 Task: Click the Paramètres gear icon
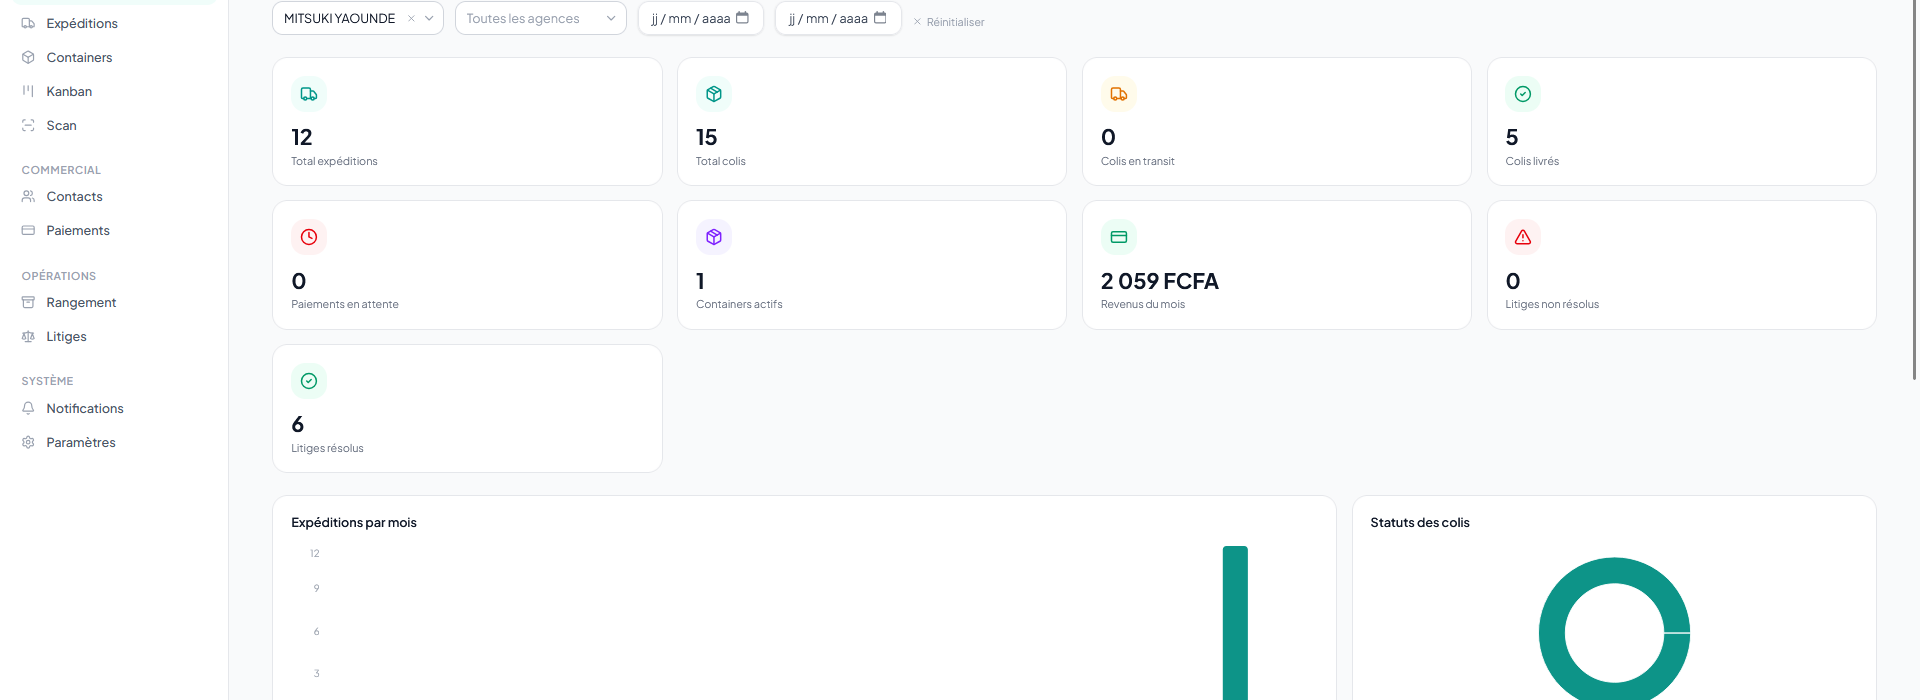click(x=28, y=442)
